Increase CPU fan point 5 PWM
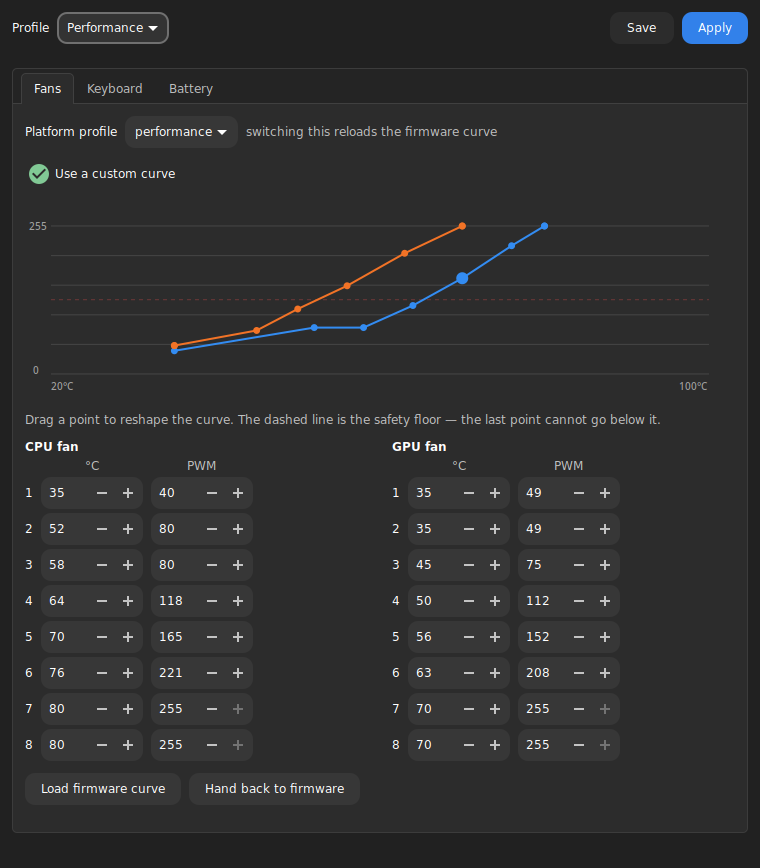The height and width of the screenshot is (868, 760). (238, 637)
